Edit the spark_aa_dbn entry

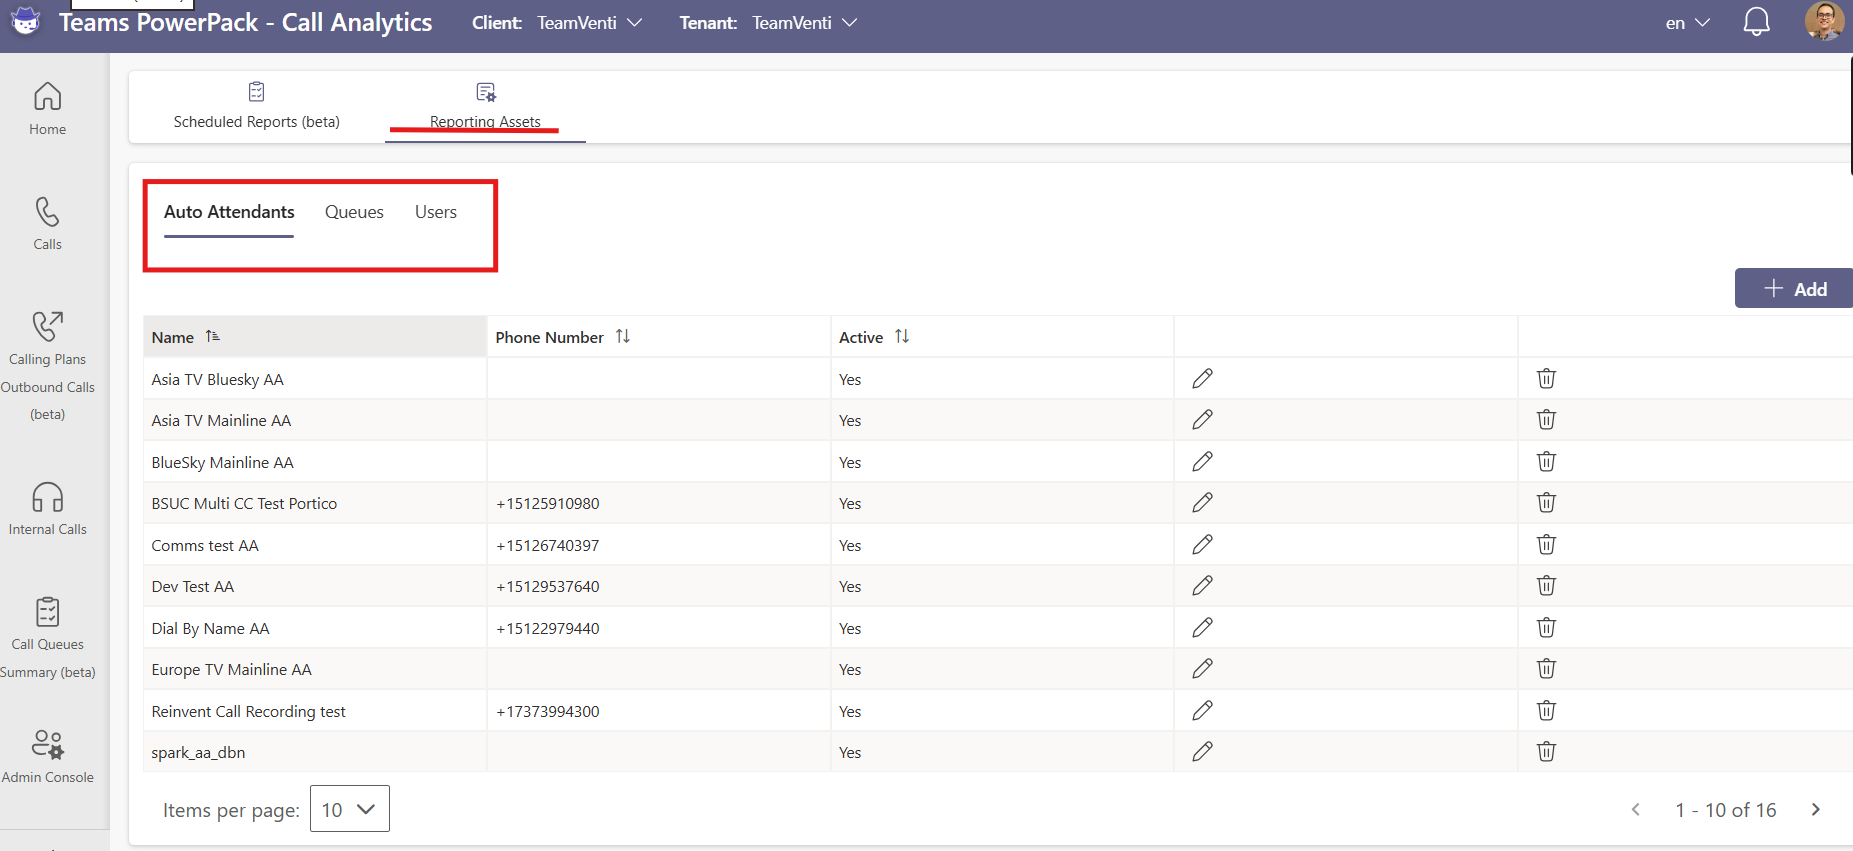[1202, 752]
